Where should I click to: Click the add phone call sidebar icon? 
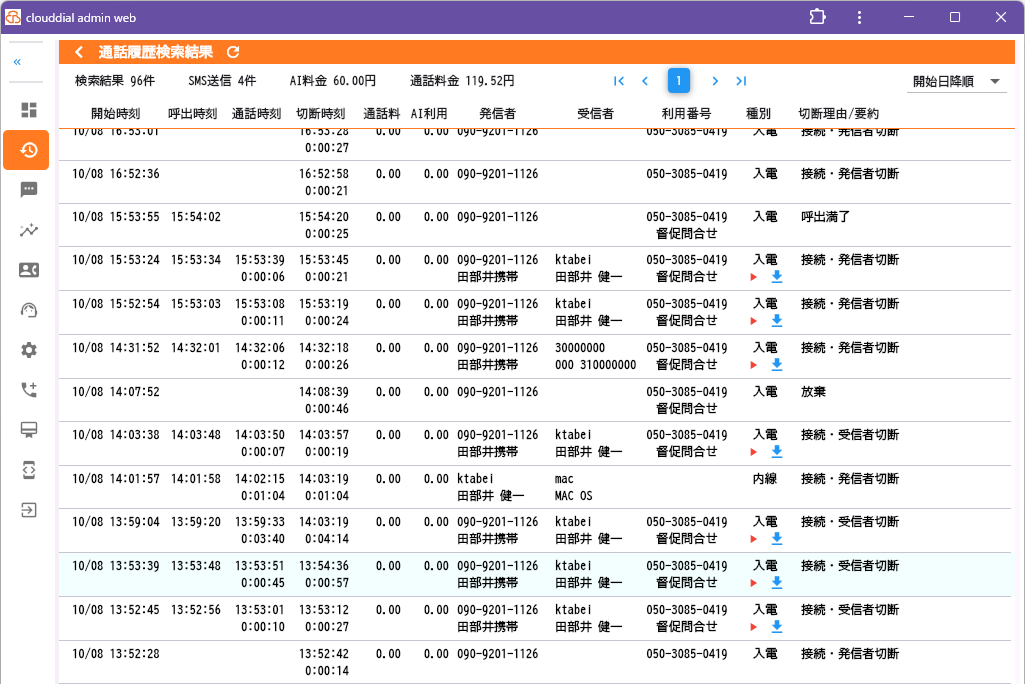(x=28, y=390)
